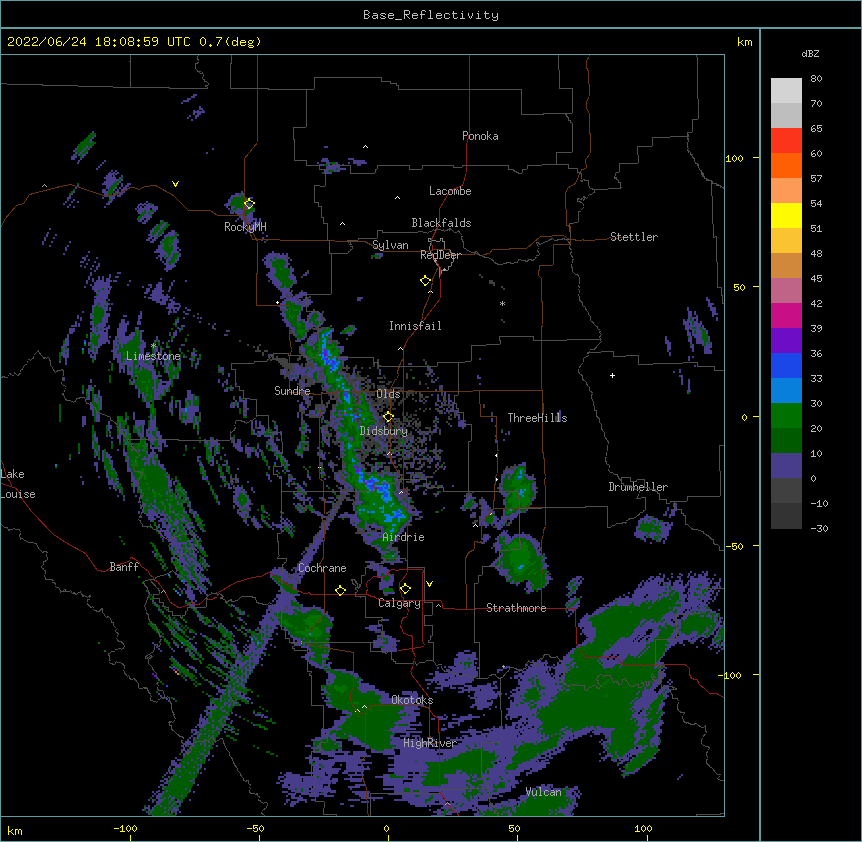Click the yellow v marker northwest of RockyMH

pos(175,184)
